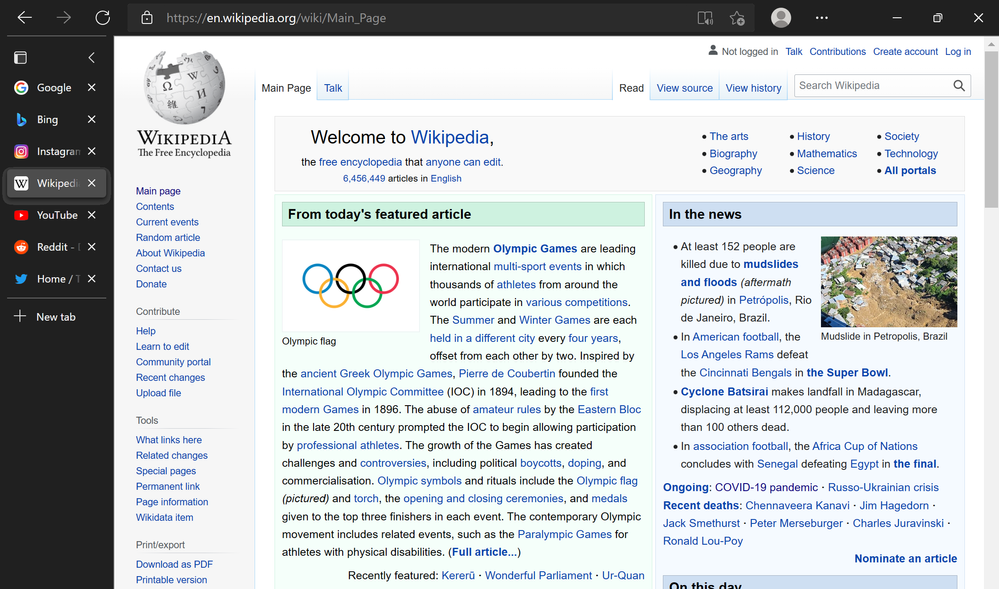Select the Main Page tab
The image size is (999, 589).
[286, 88]
